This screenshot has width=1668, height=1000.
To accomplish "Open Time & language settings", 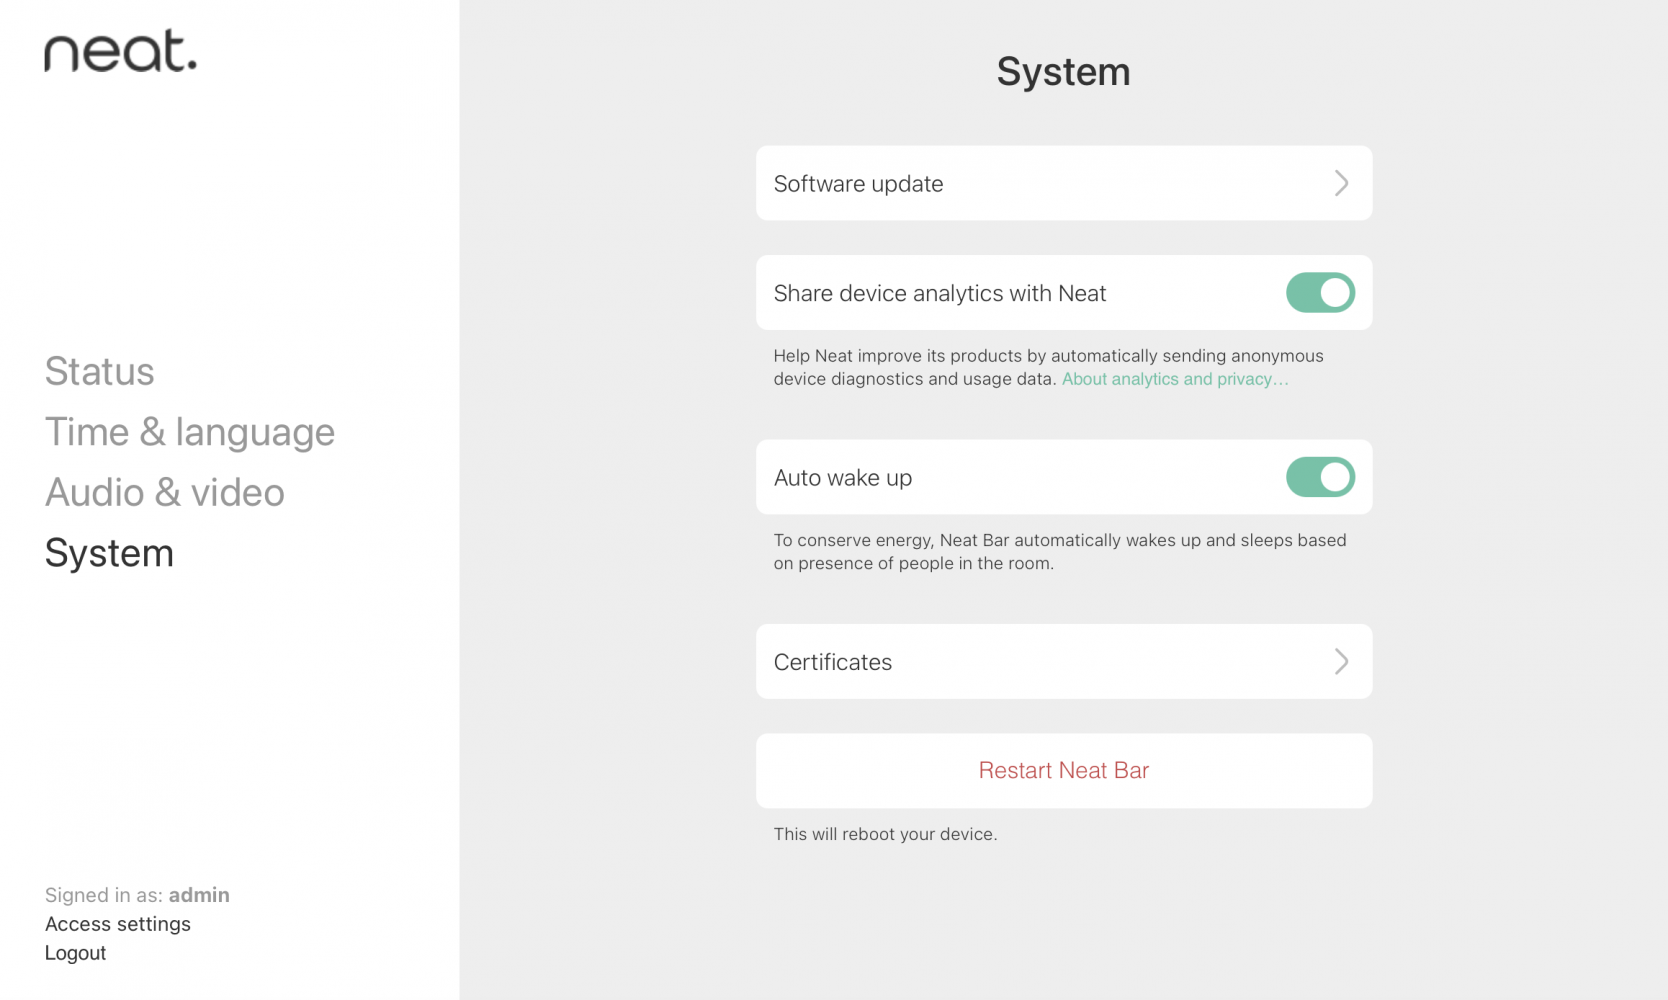I will (x=189, y=431).
